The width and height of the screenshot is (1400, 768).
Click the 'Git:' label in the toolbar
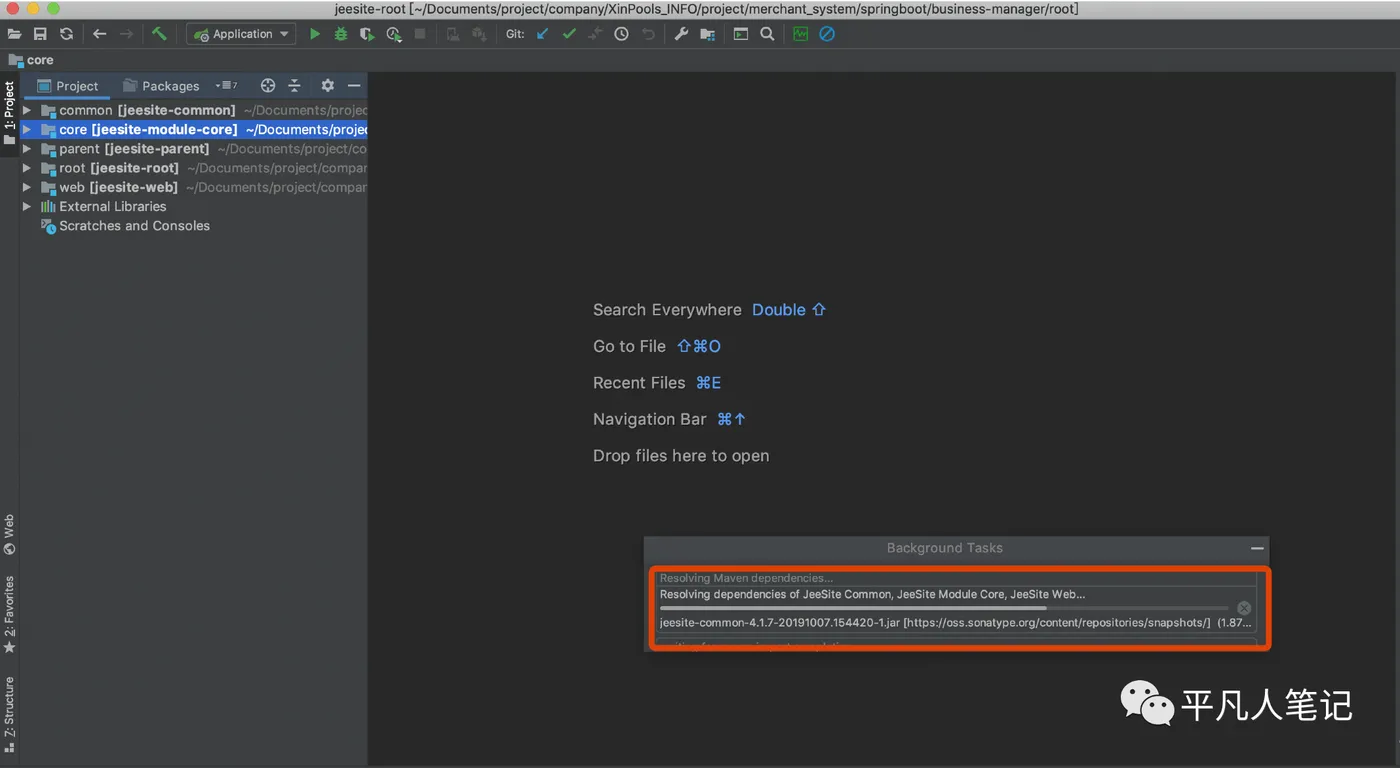[515, 34]
